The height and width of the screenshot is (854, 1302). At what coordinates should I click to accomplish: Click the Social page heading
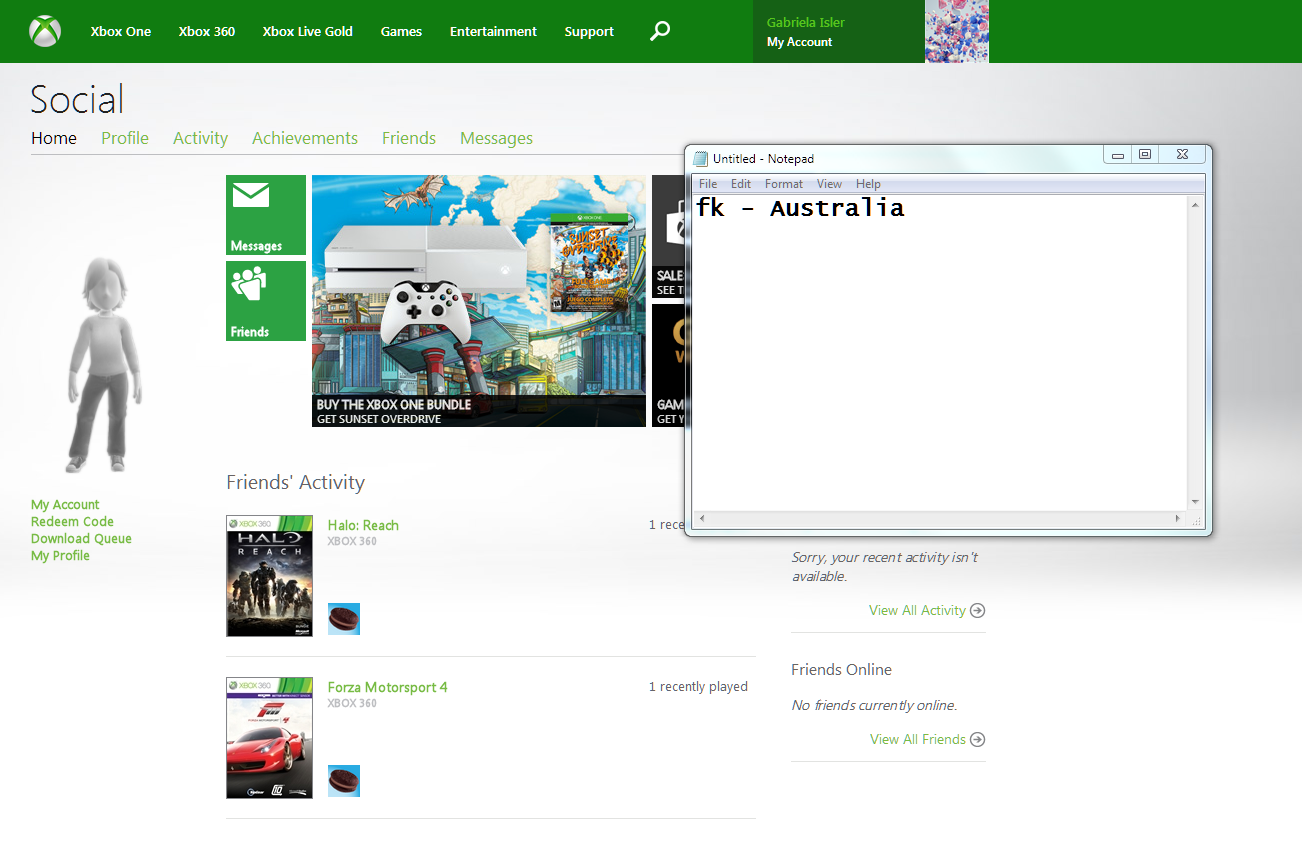(77, 99)
